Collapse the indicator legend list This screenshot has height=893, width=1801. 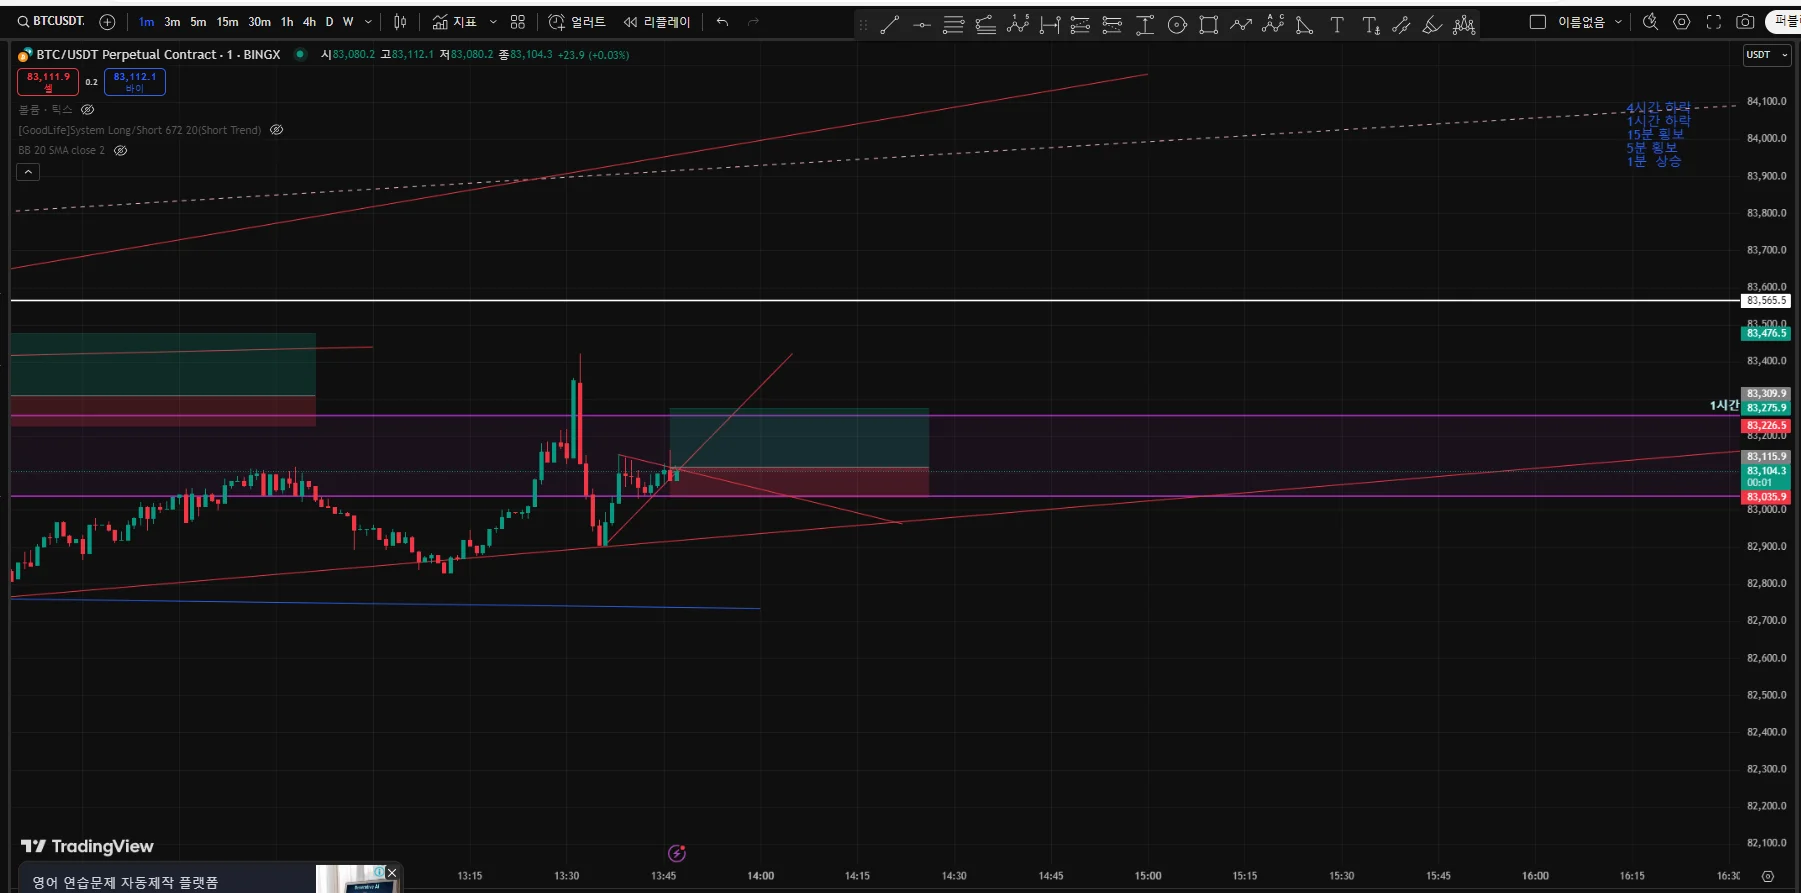pyautogui.click(x=28, y=172)
